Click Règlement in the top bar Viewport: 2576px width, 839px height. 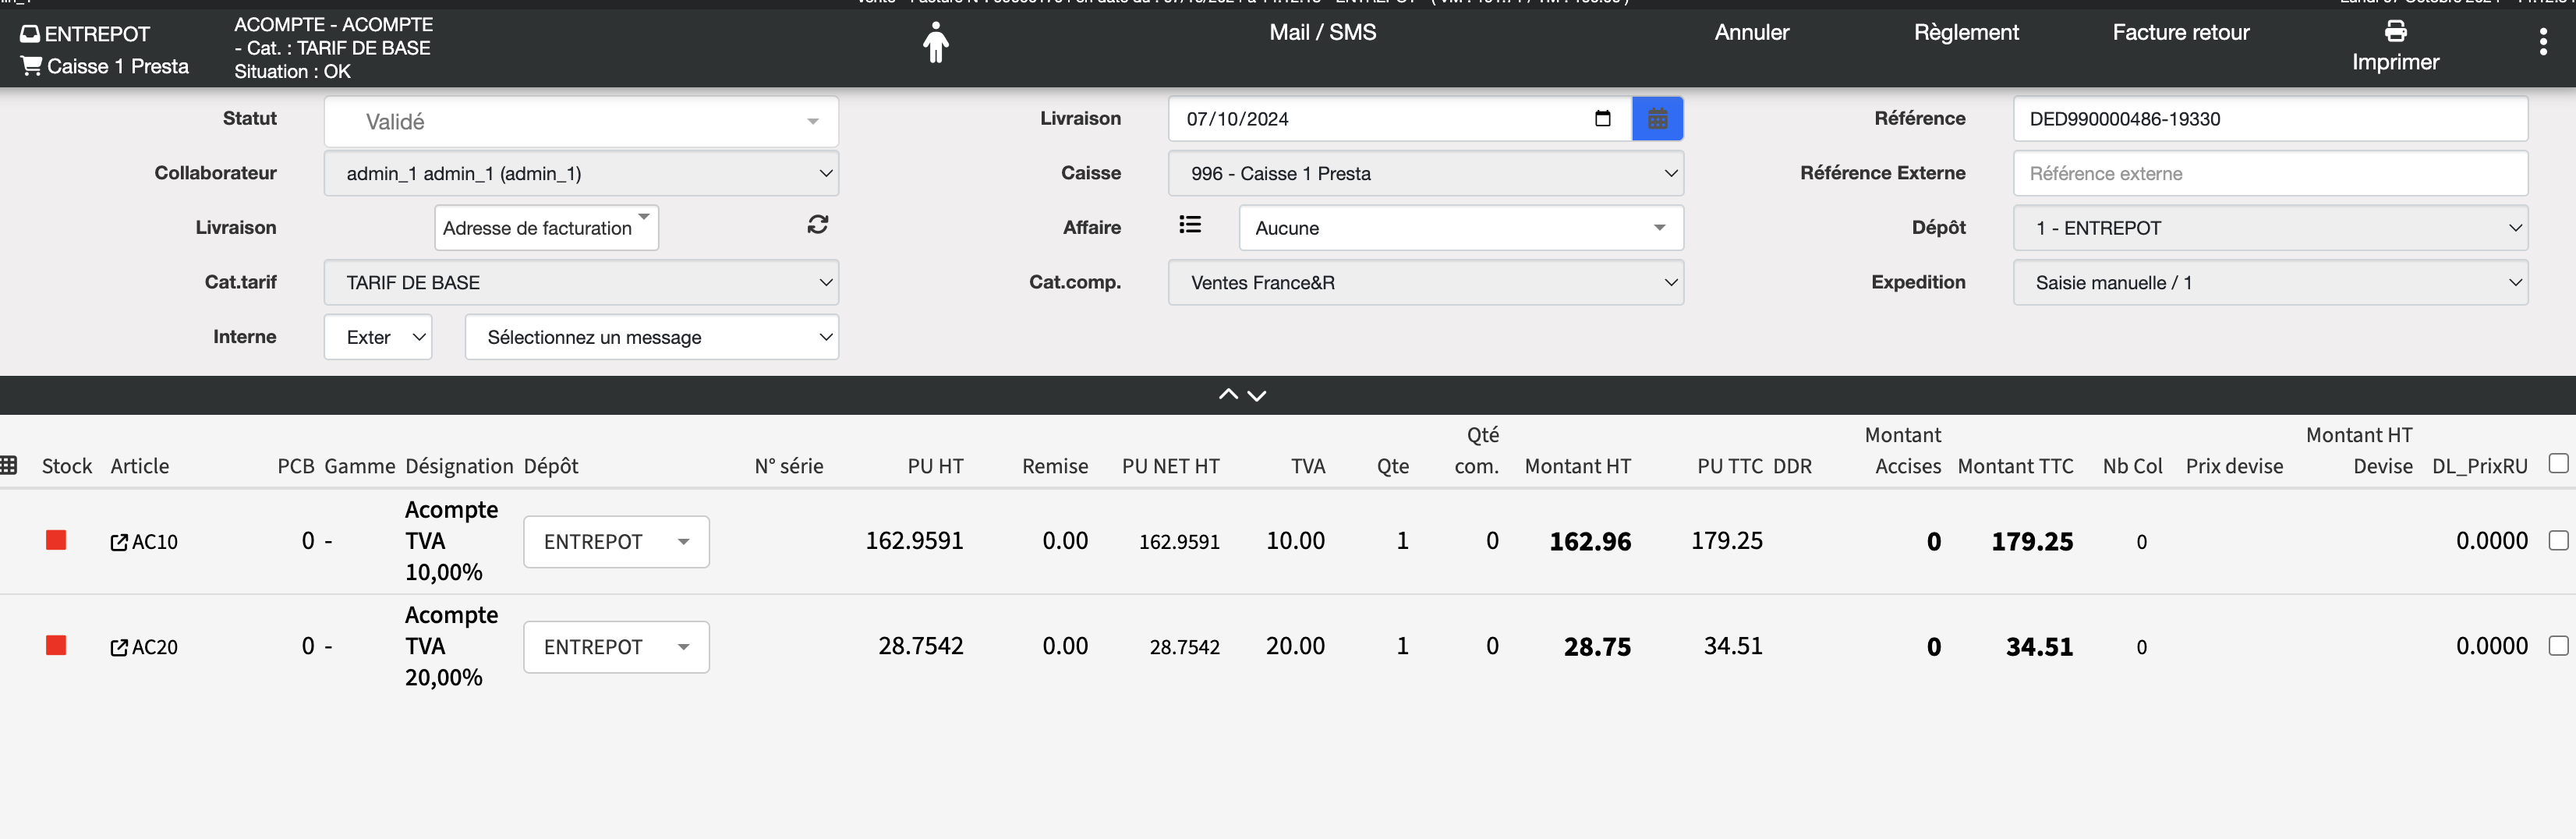click(x=1965, y=33)
